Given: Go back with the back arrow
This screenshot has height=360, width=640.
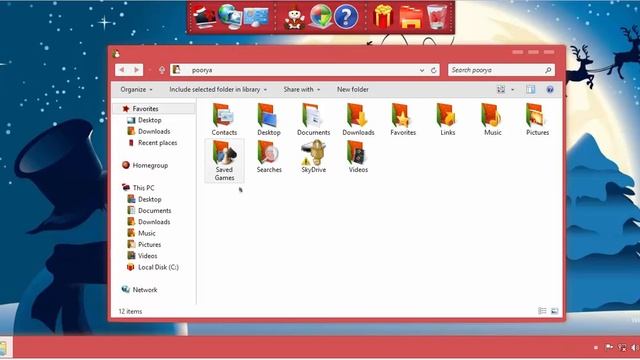Looking at the screenshot, I should tap(122, 70).
